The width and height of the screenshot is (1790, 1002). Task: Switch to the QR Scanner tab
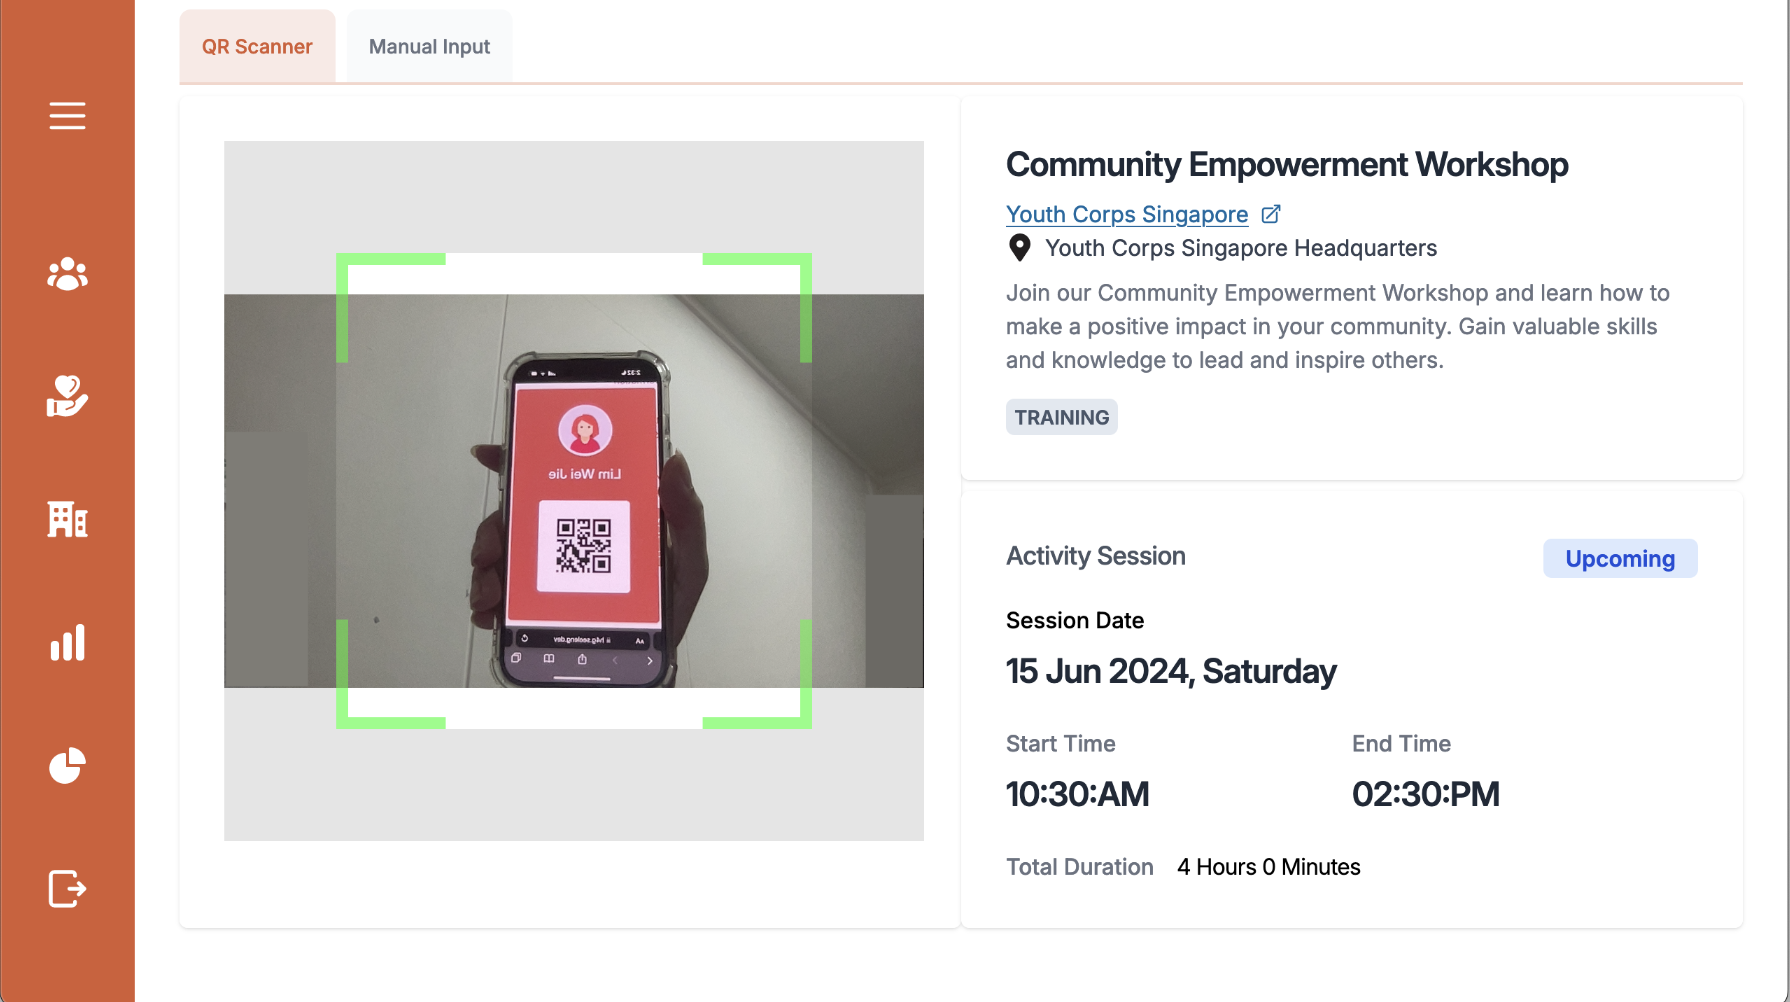(x=257, y=47)
